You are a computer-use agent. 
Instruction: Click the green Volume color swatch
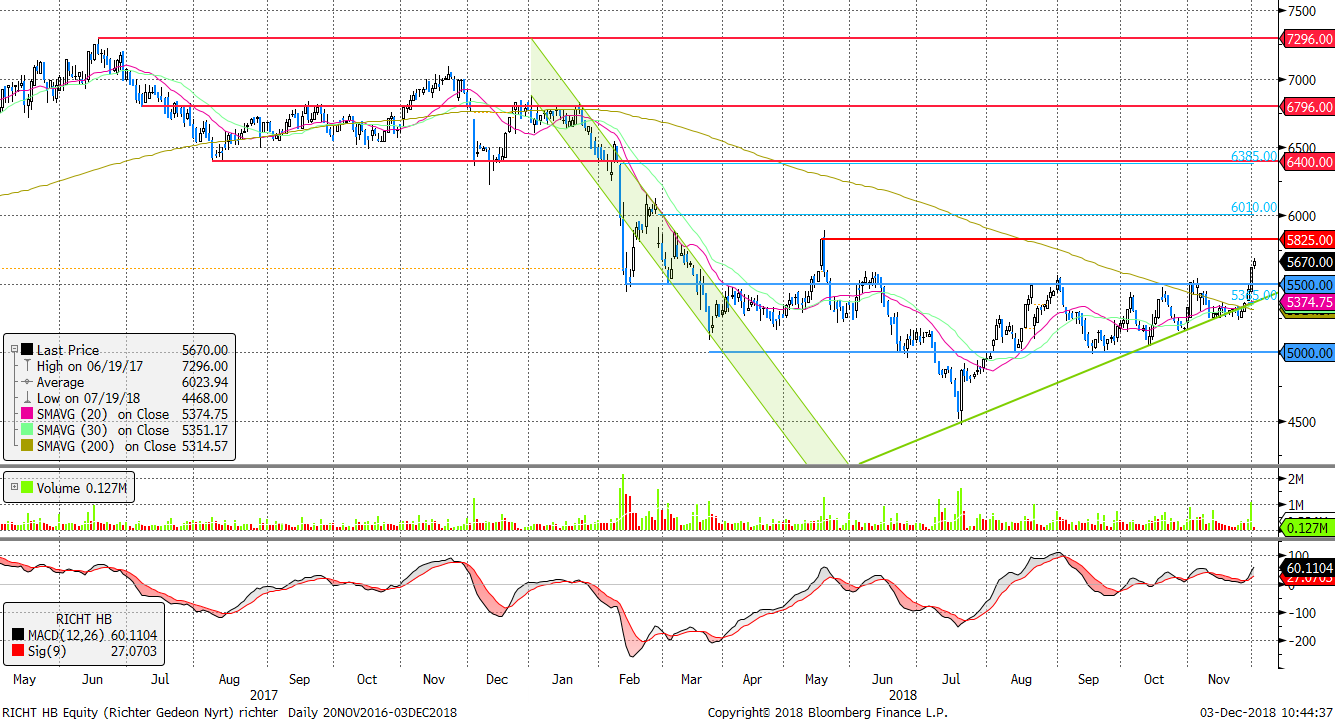point(27,489)
